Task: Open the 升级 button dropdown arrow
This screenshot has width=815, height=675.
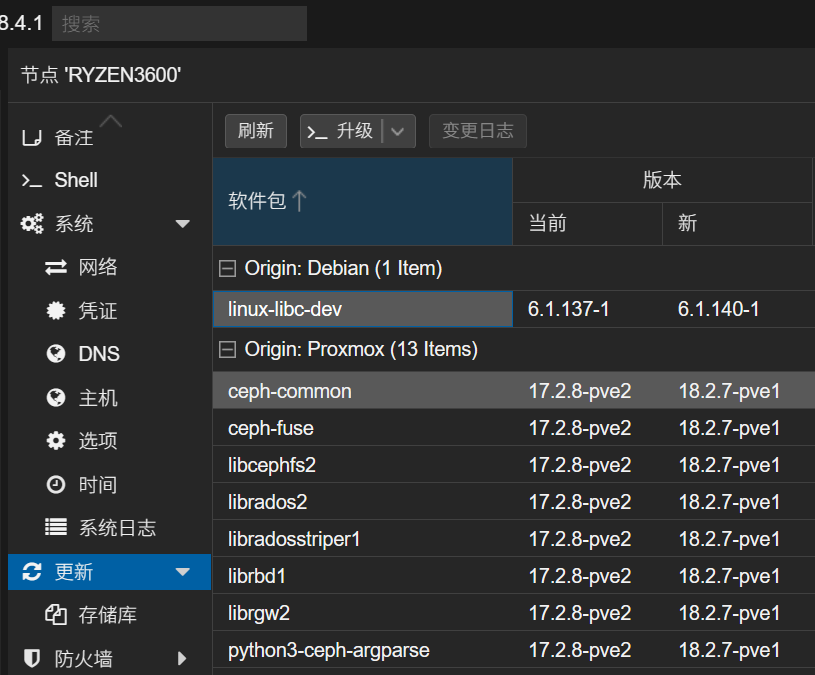Action: click(398, 131)
